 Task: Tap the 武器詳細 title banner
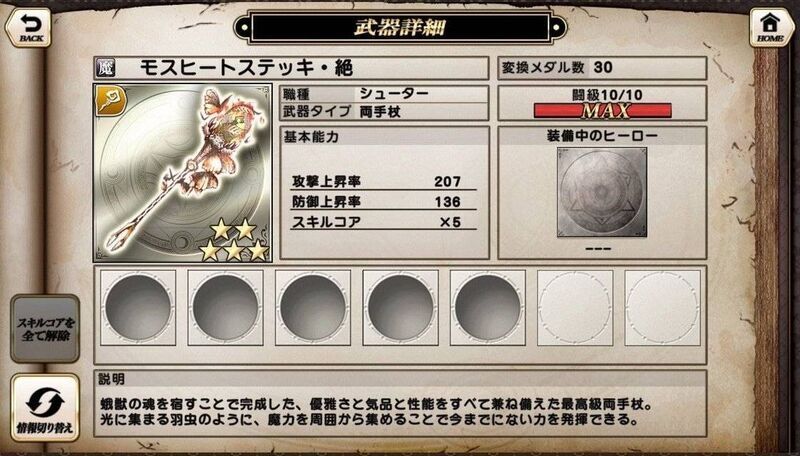click(x=400, y=27)
